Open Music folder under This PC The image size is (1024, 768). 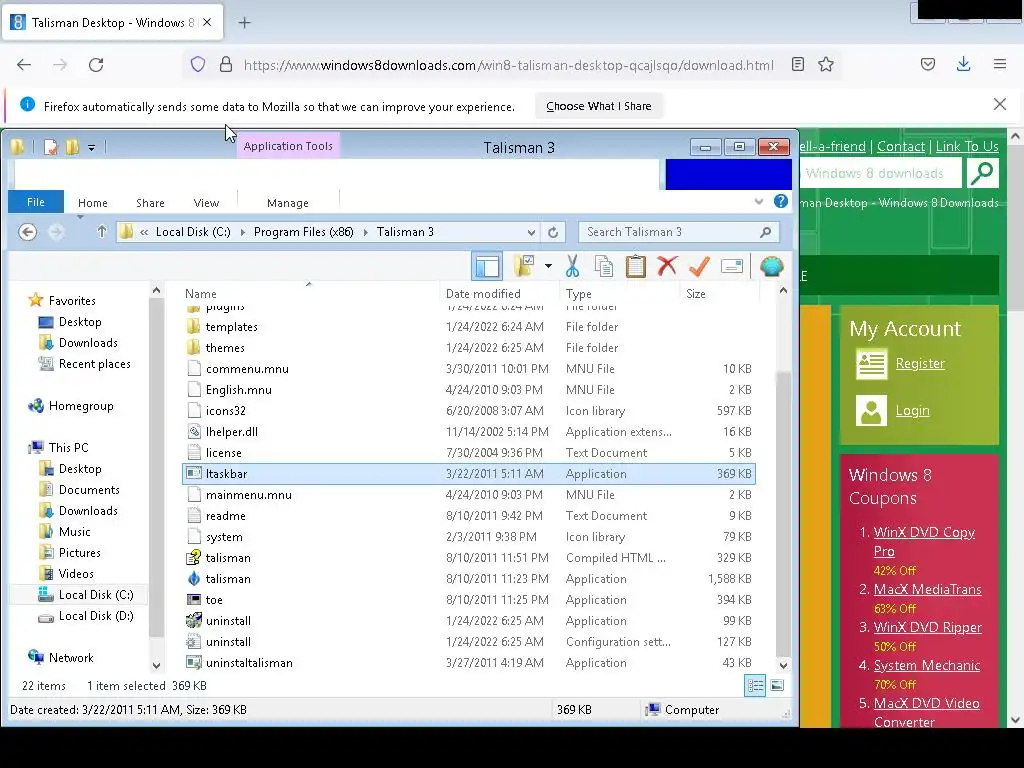[x=74, y=532]
